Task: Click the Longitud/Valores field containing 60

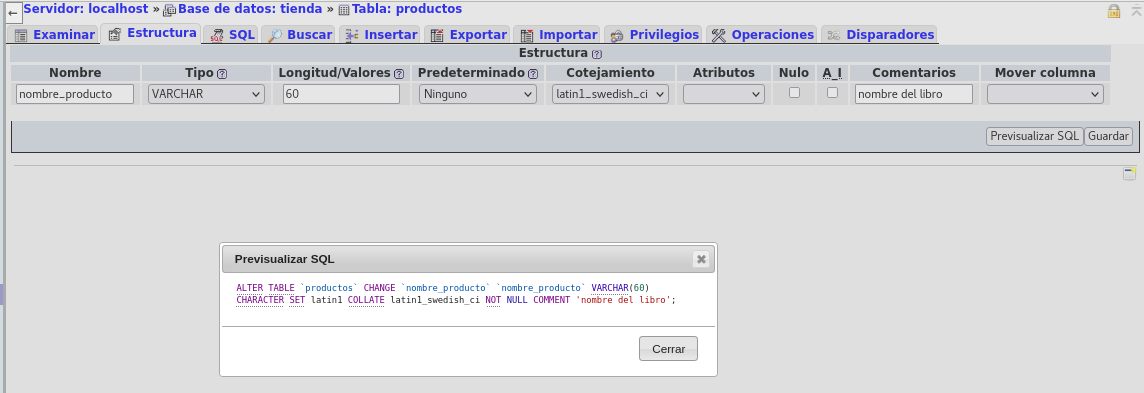Action: pos(341,94)
